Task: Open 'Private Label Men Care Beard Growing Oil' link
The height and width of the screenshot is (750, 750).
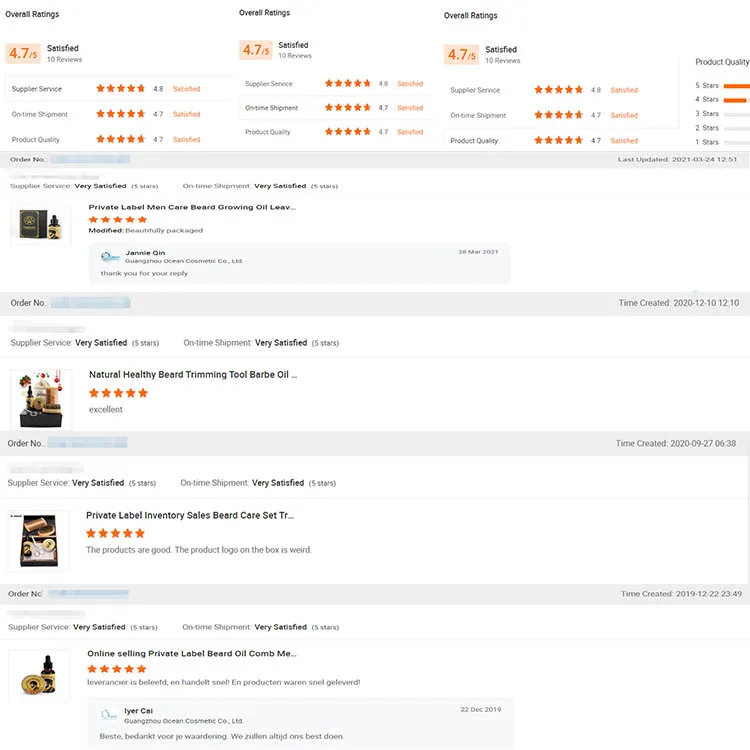Action: [x=192, y=207]
